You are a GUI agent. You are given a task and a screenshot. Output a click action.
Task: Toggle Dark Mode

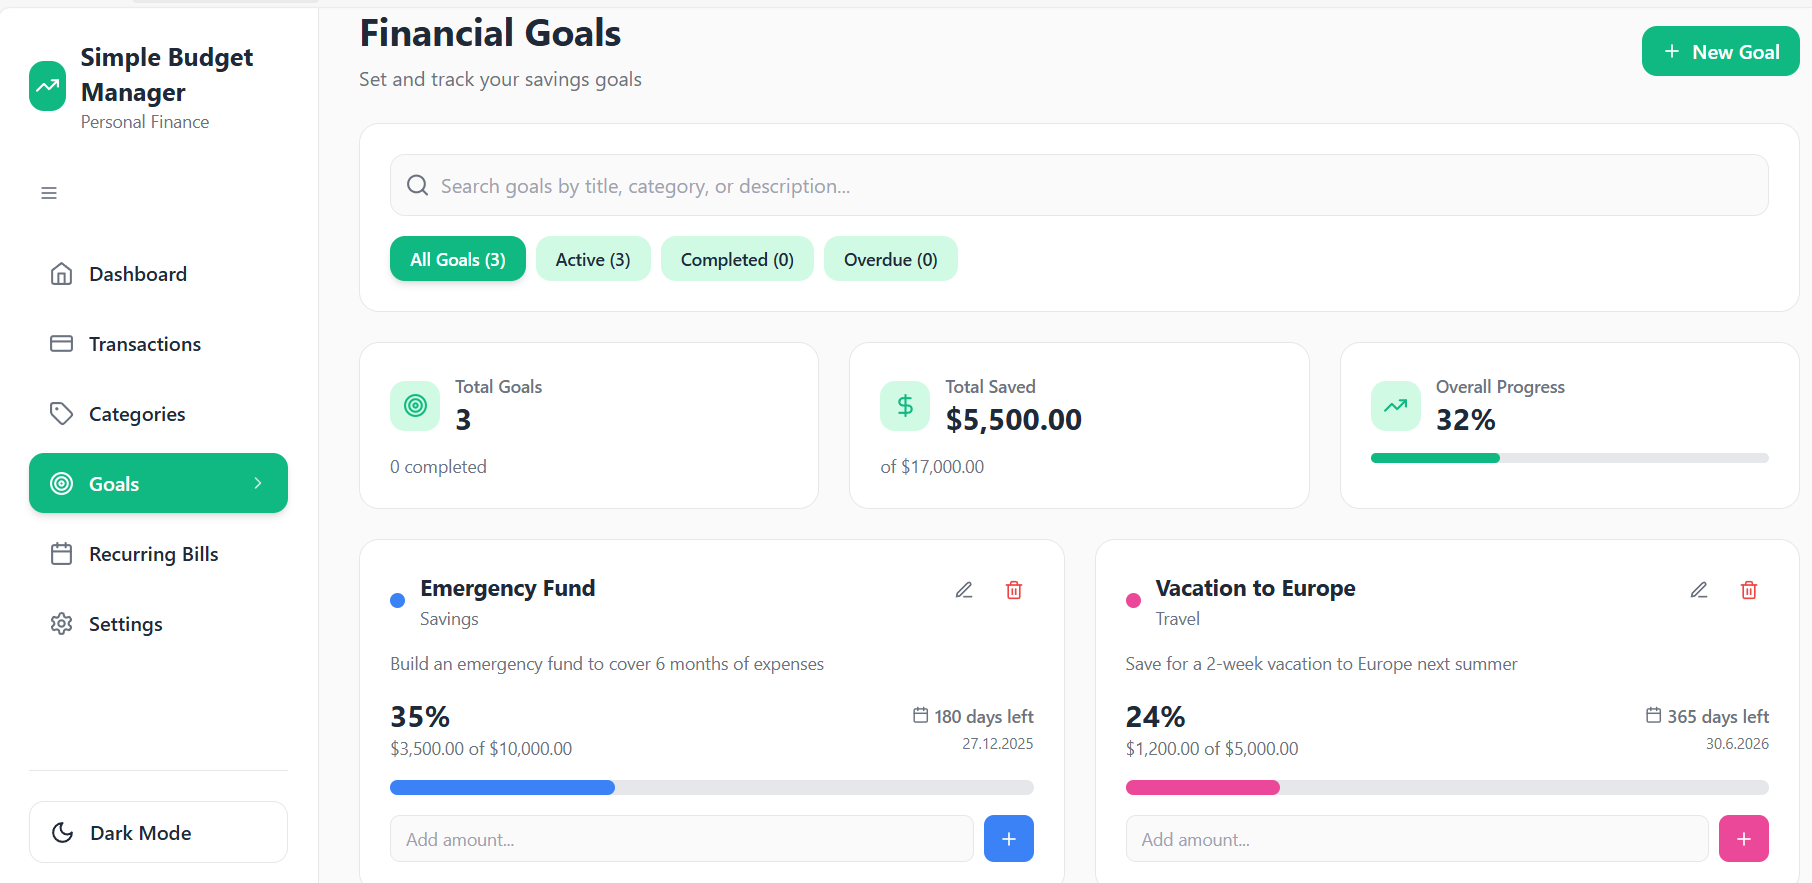pos(158,832)
